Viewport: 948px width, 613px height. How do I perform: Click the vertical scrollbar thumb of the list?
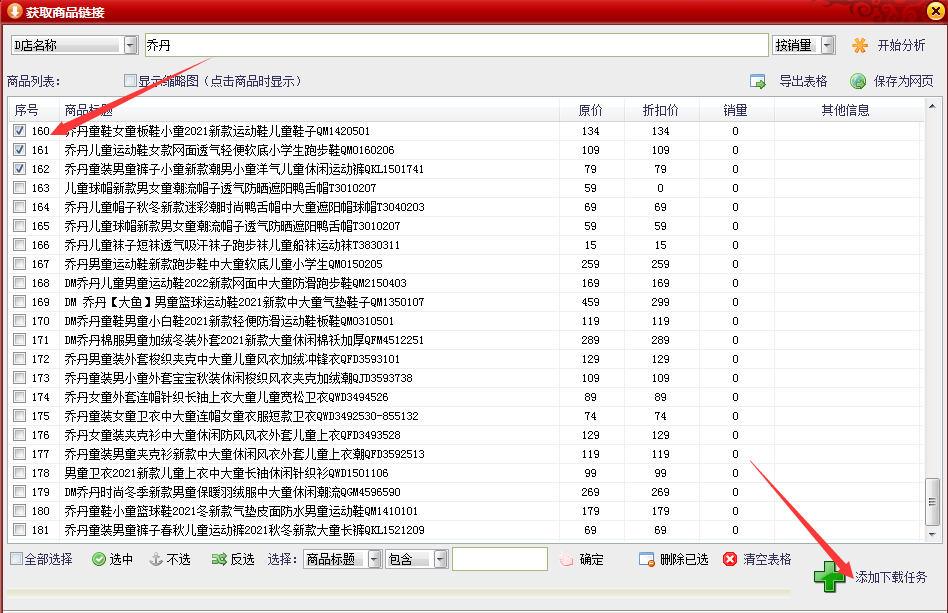pos(932,502)
